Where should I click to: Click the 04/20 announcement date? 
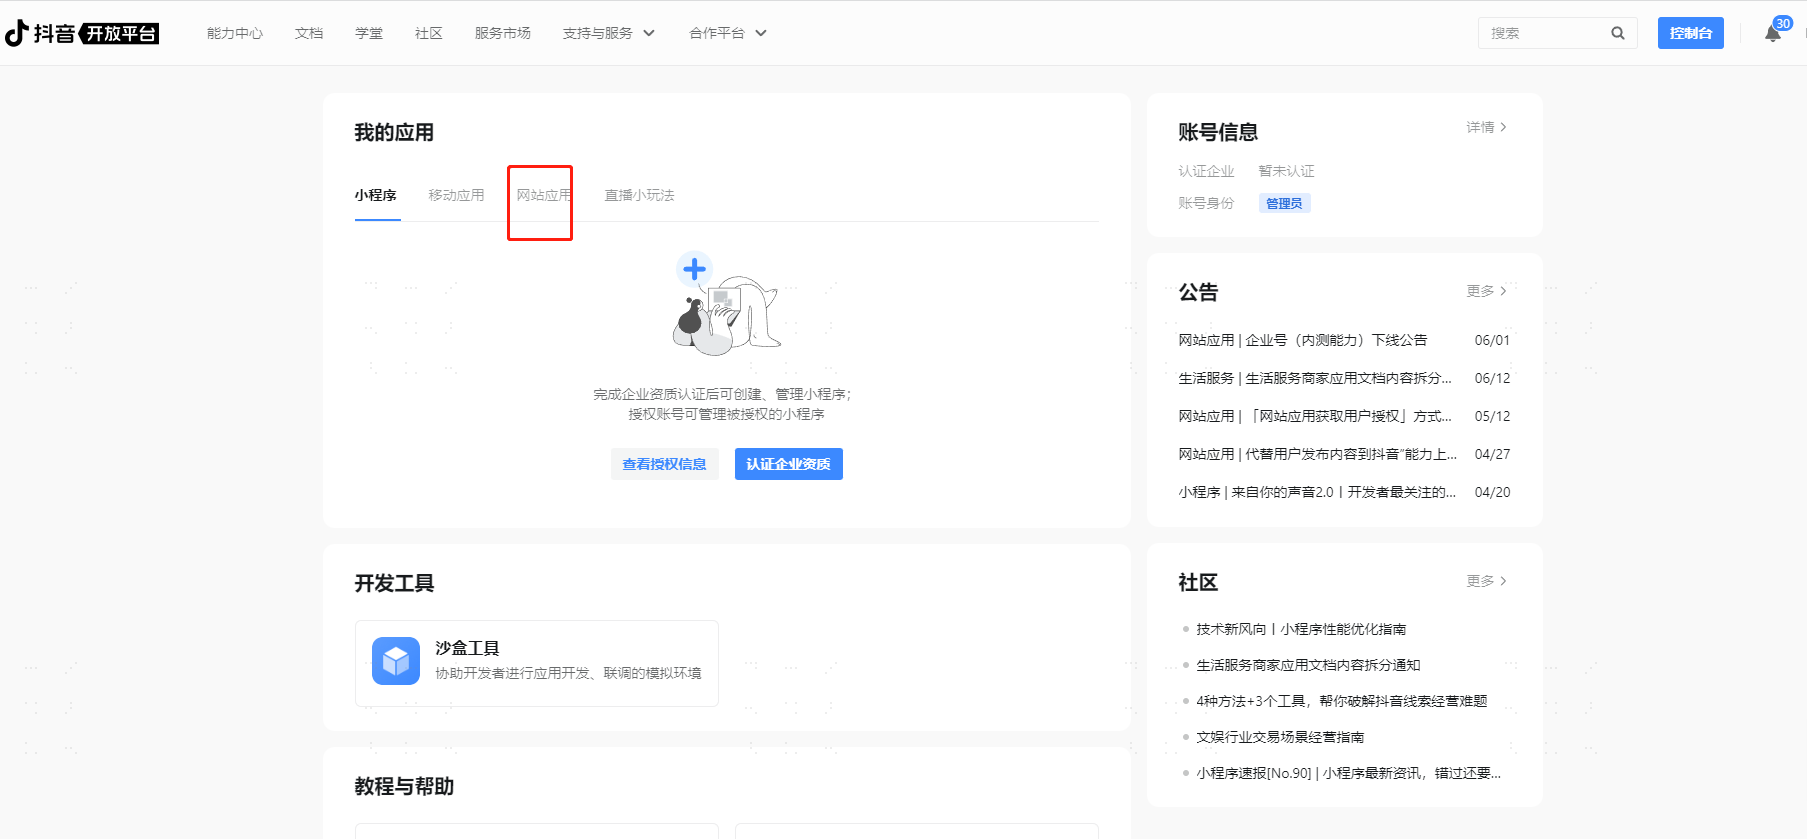1492,492
